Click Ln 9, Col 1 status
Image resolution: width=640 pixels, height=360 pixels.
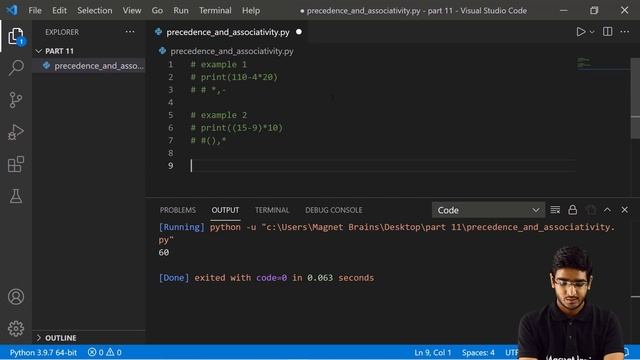point(433,353)
